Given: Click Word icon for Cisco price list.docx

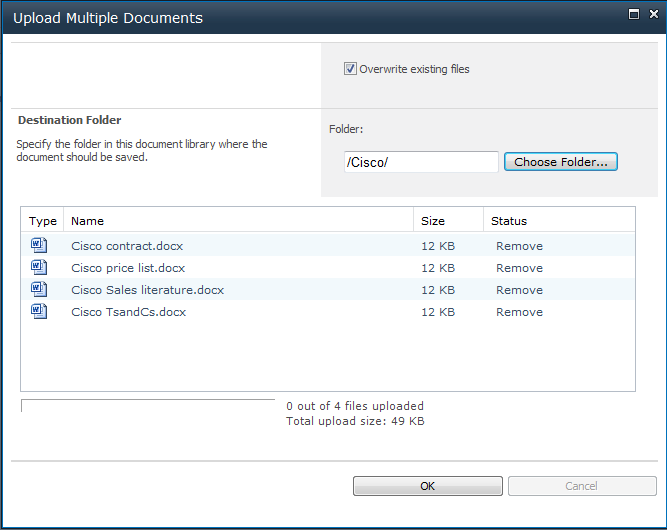Looking at the screenshot, I should 39,267.
